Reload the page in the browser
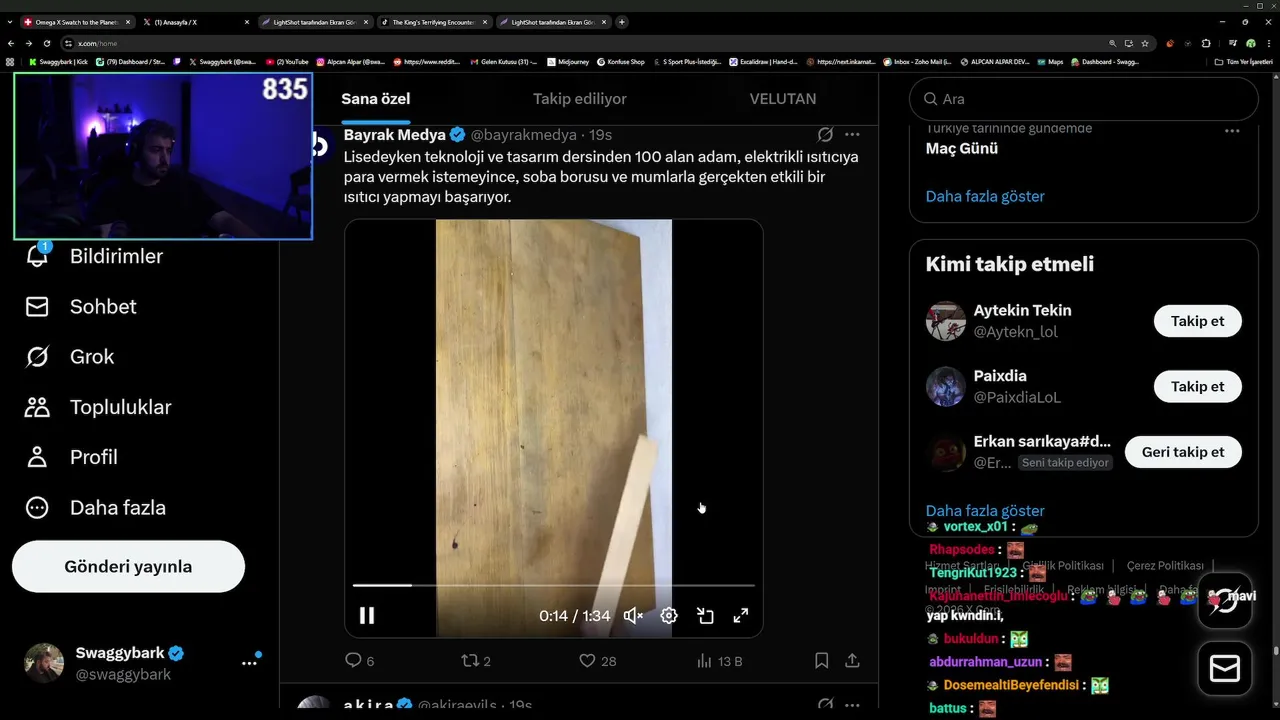The width and height of the screenshot is (1280, 720). click(x=46, y=43)
